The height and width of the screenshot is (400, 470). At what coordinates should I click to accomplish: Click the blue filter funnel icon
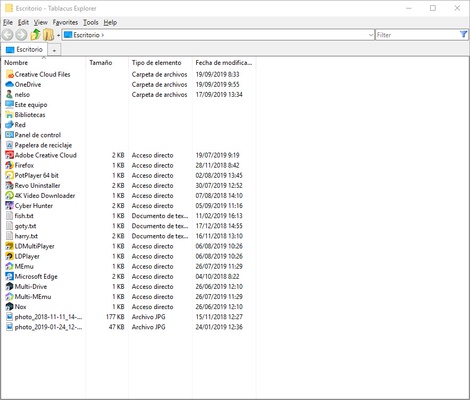pyautogui.click(x=463, y=34)
